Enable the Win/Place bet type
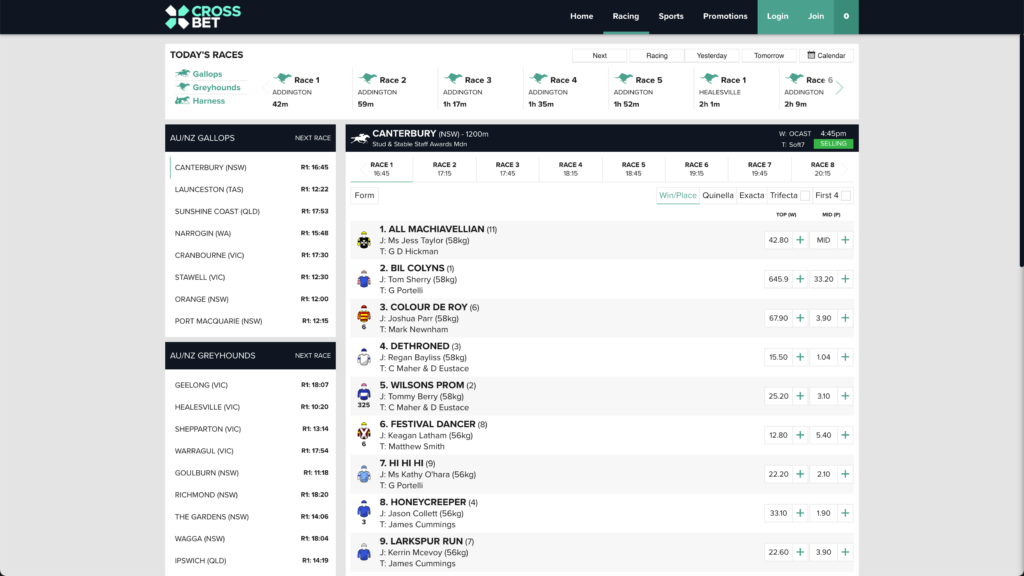This screenshot has height=576, width=1024. click(x=677, y=196)
